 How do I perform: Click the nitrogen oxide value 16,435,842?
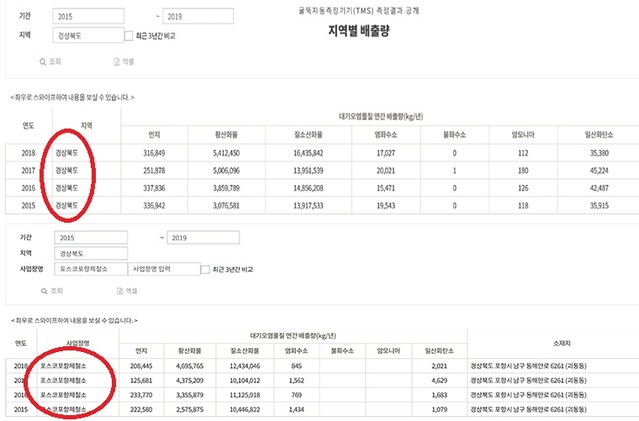coord(308,153)
